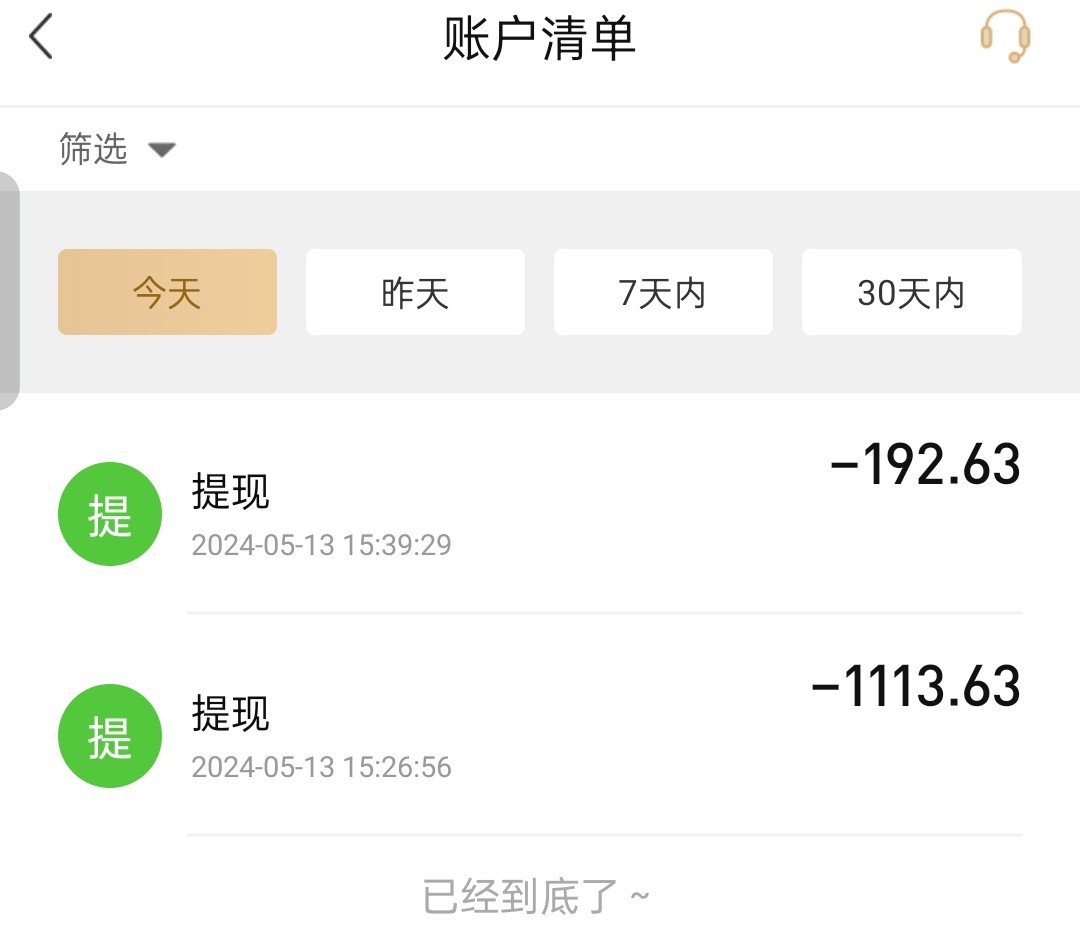This screenshot has height=952, width=1080.
Task: Expand the 筛选 dropdown arrow
Action: pos(162,150)
